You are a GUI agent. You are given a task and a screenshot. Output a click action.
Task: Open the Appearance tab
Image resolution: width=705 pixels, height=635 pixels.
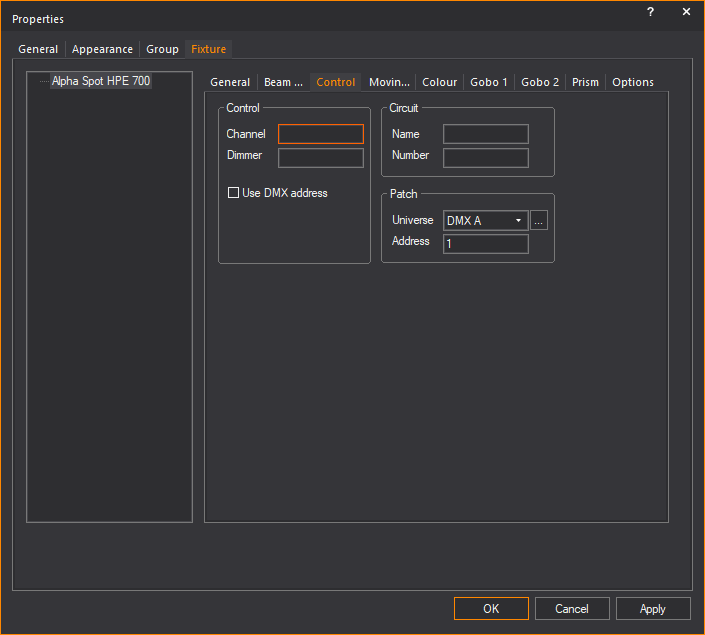click(x=102, y=49)
